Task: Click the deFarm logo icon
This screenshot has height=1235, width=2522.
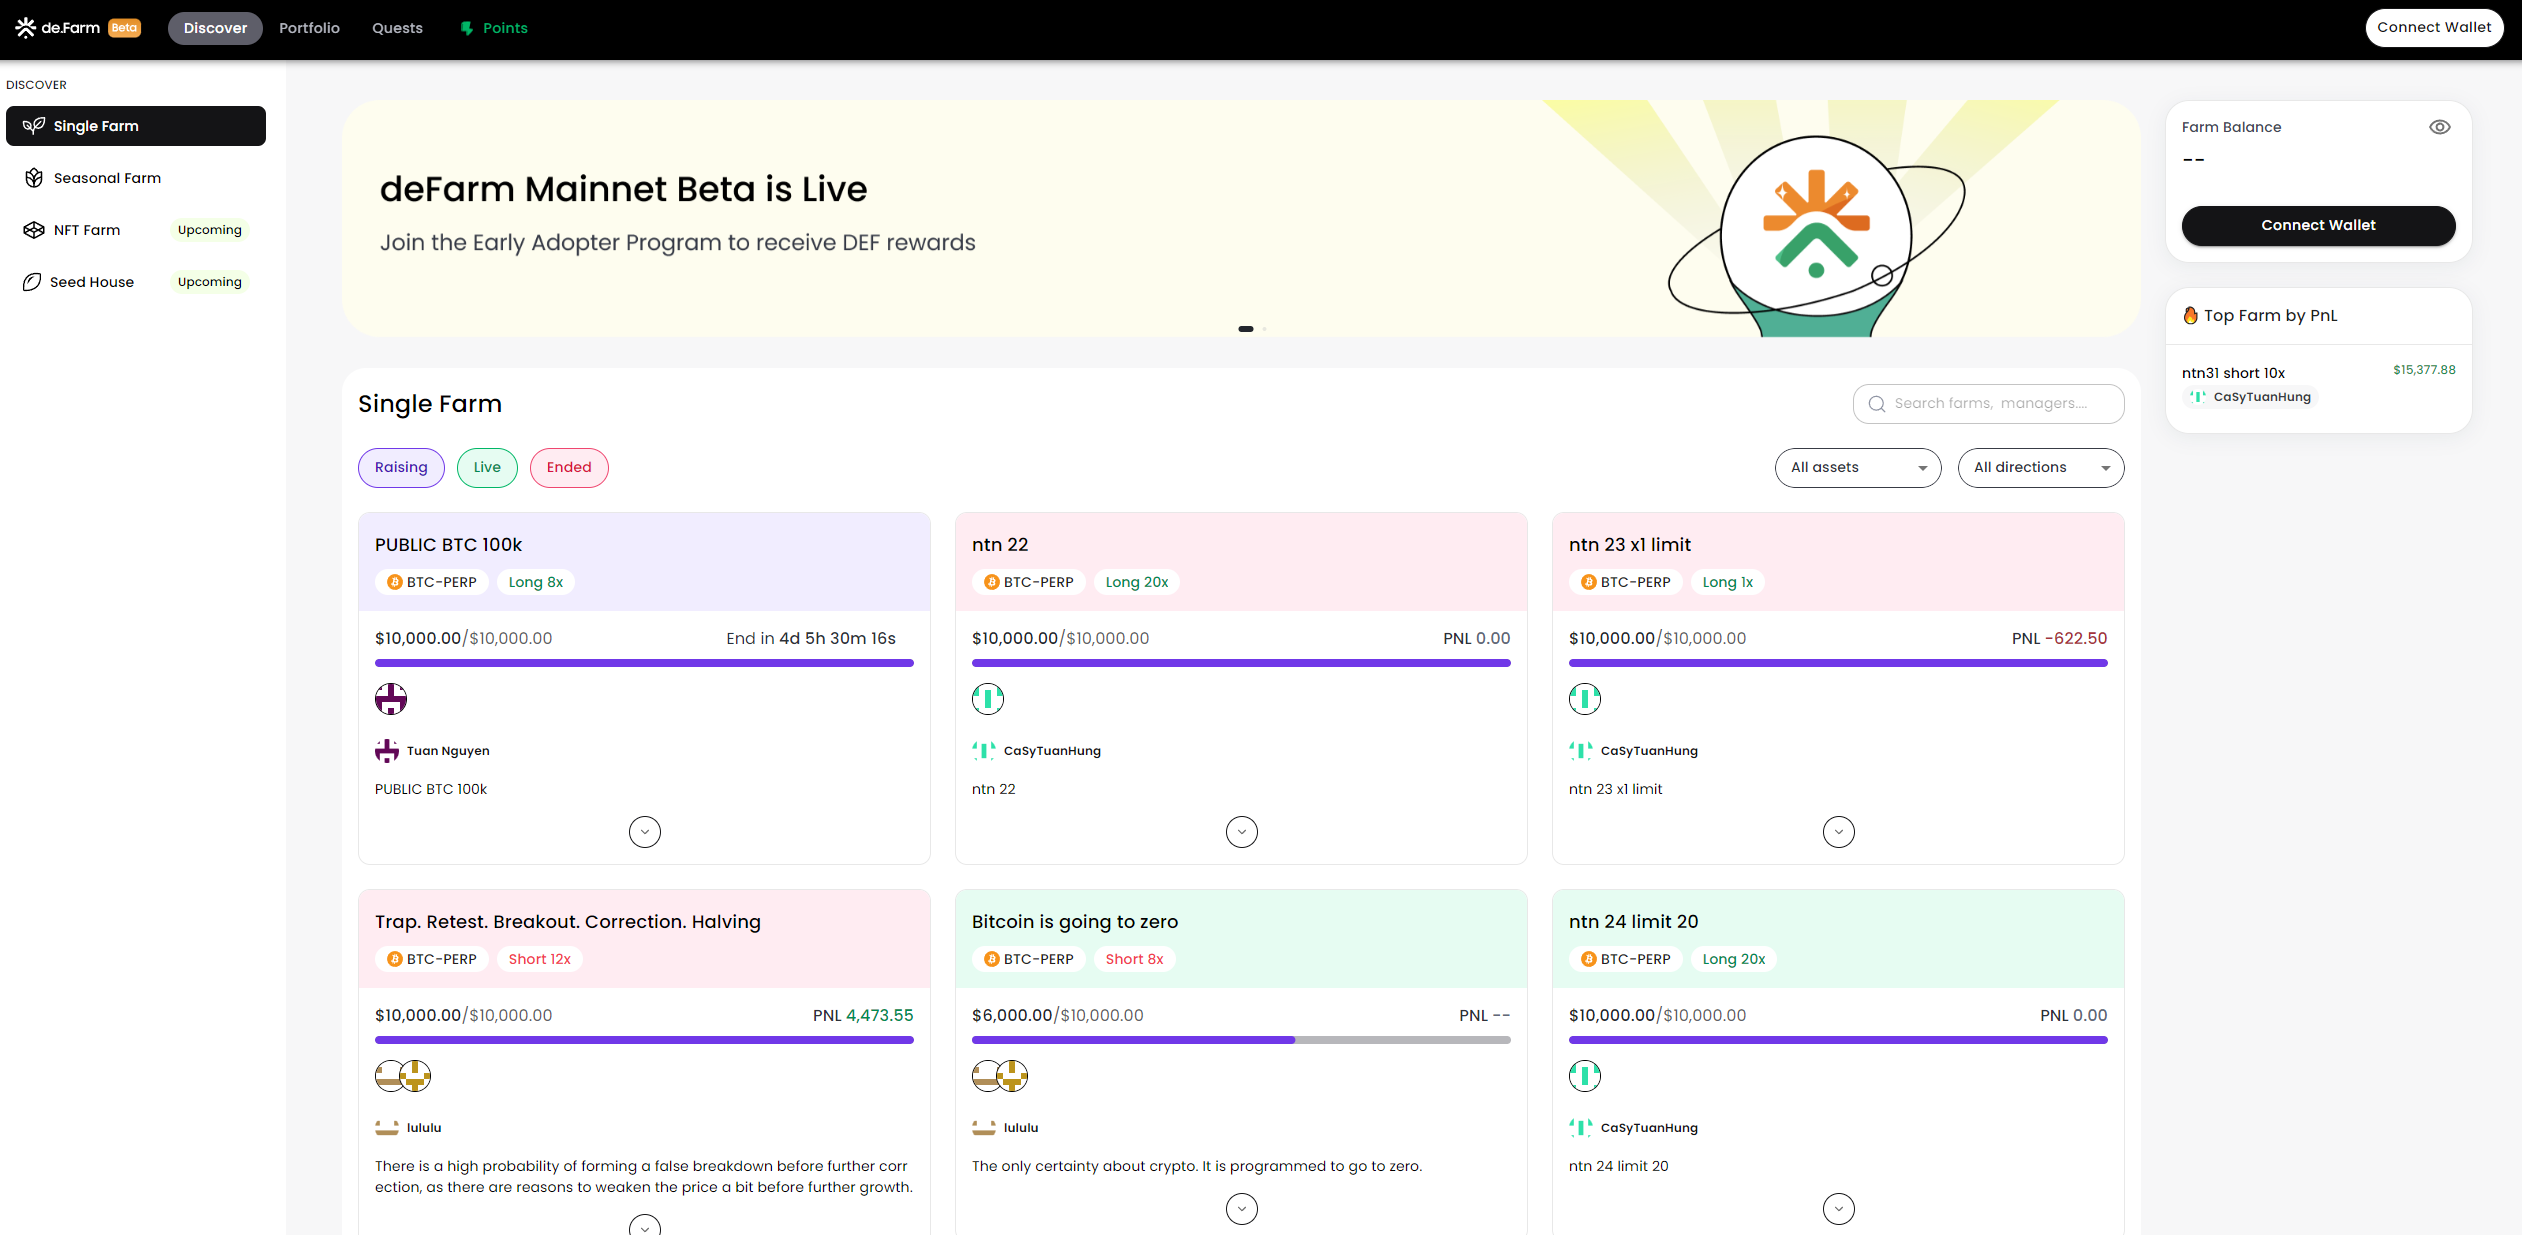Action: [26, 28]
